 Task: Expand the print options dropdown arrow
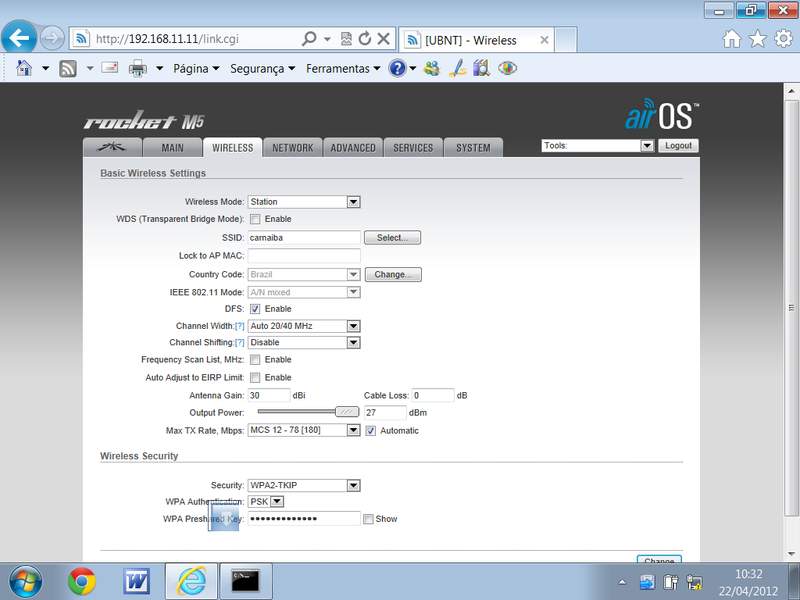point(160,68)
